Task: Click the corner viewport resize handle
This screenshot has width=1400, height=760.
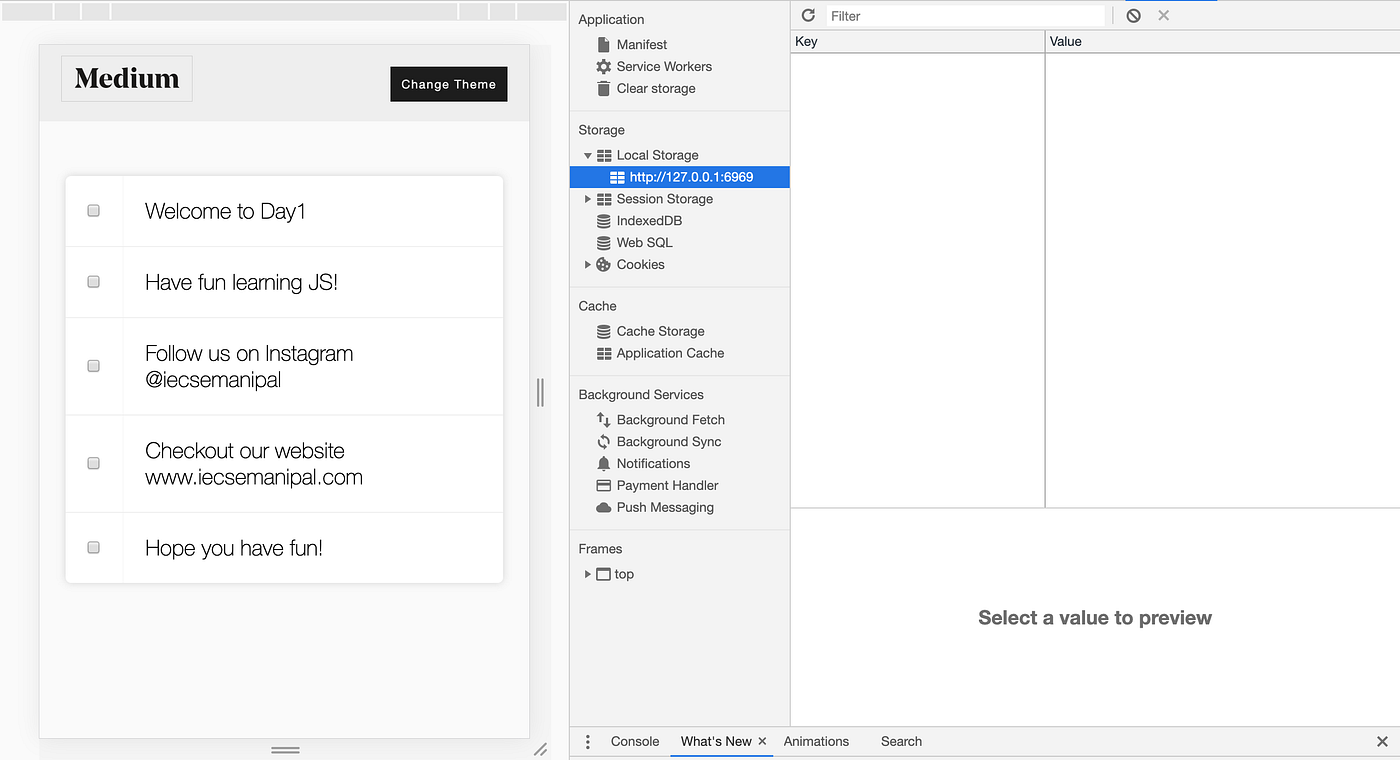Action: click(x=540, y=749)
